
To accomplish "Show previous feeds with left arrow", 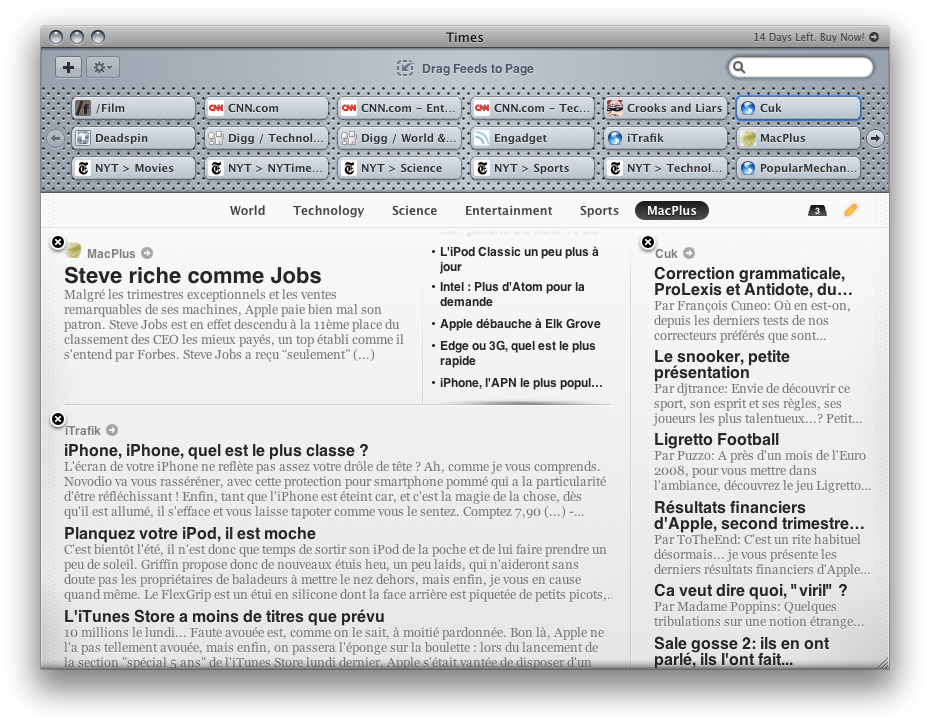I will (x=56, y=138).
